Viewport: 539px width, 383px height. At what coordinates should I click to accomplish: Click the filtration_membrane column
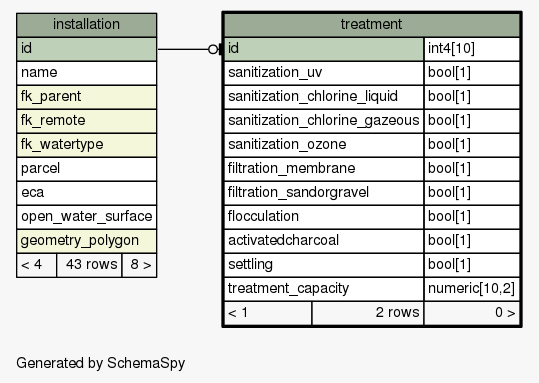[324, 169]
